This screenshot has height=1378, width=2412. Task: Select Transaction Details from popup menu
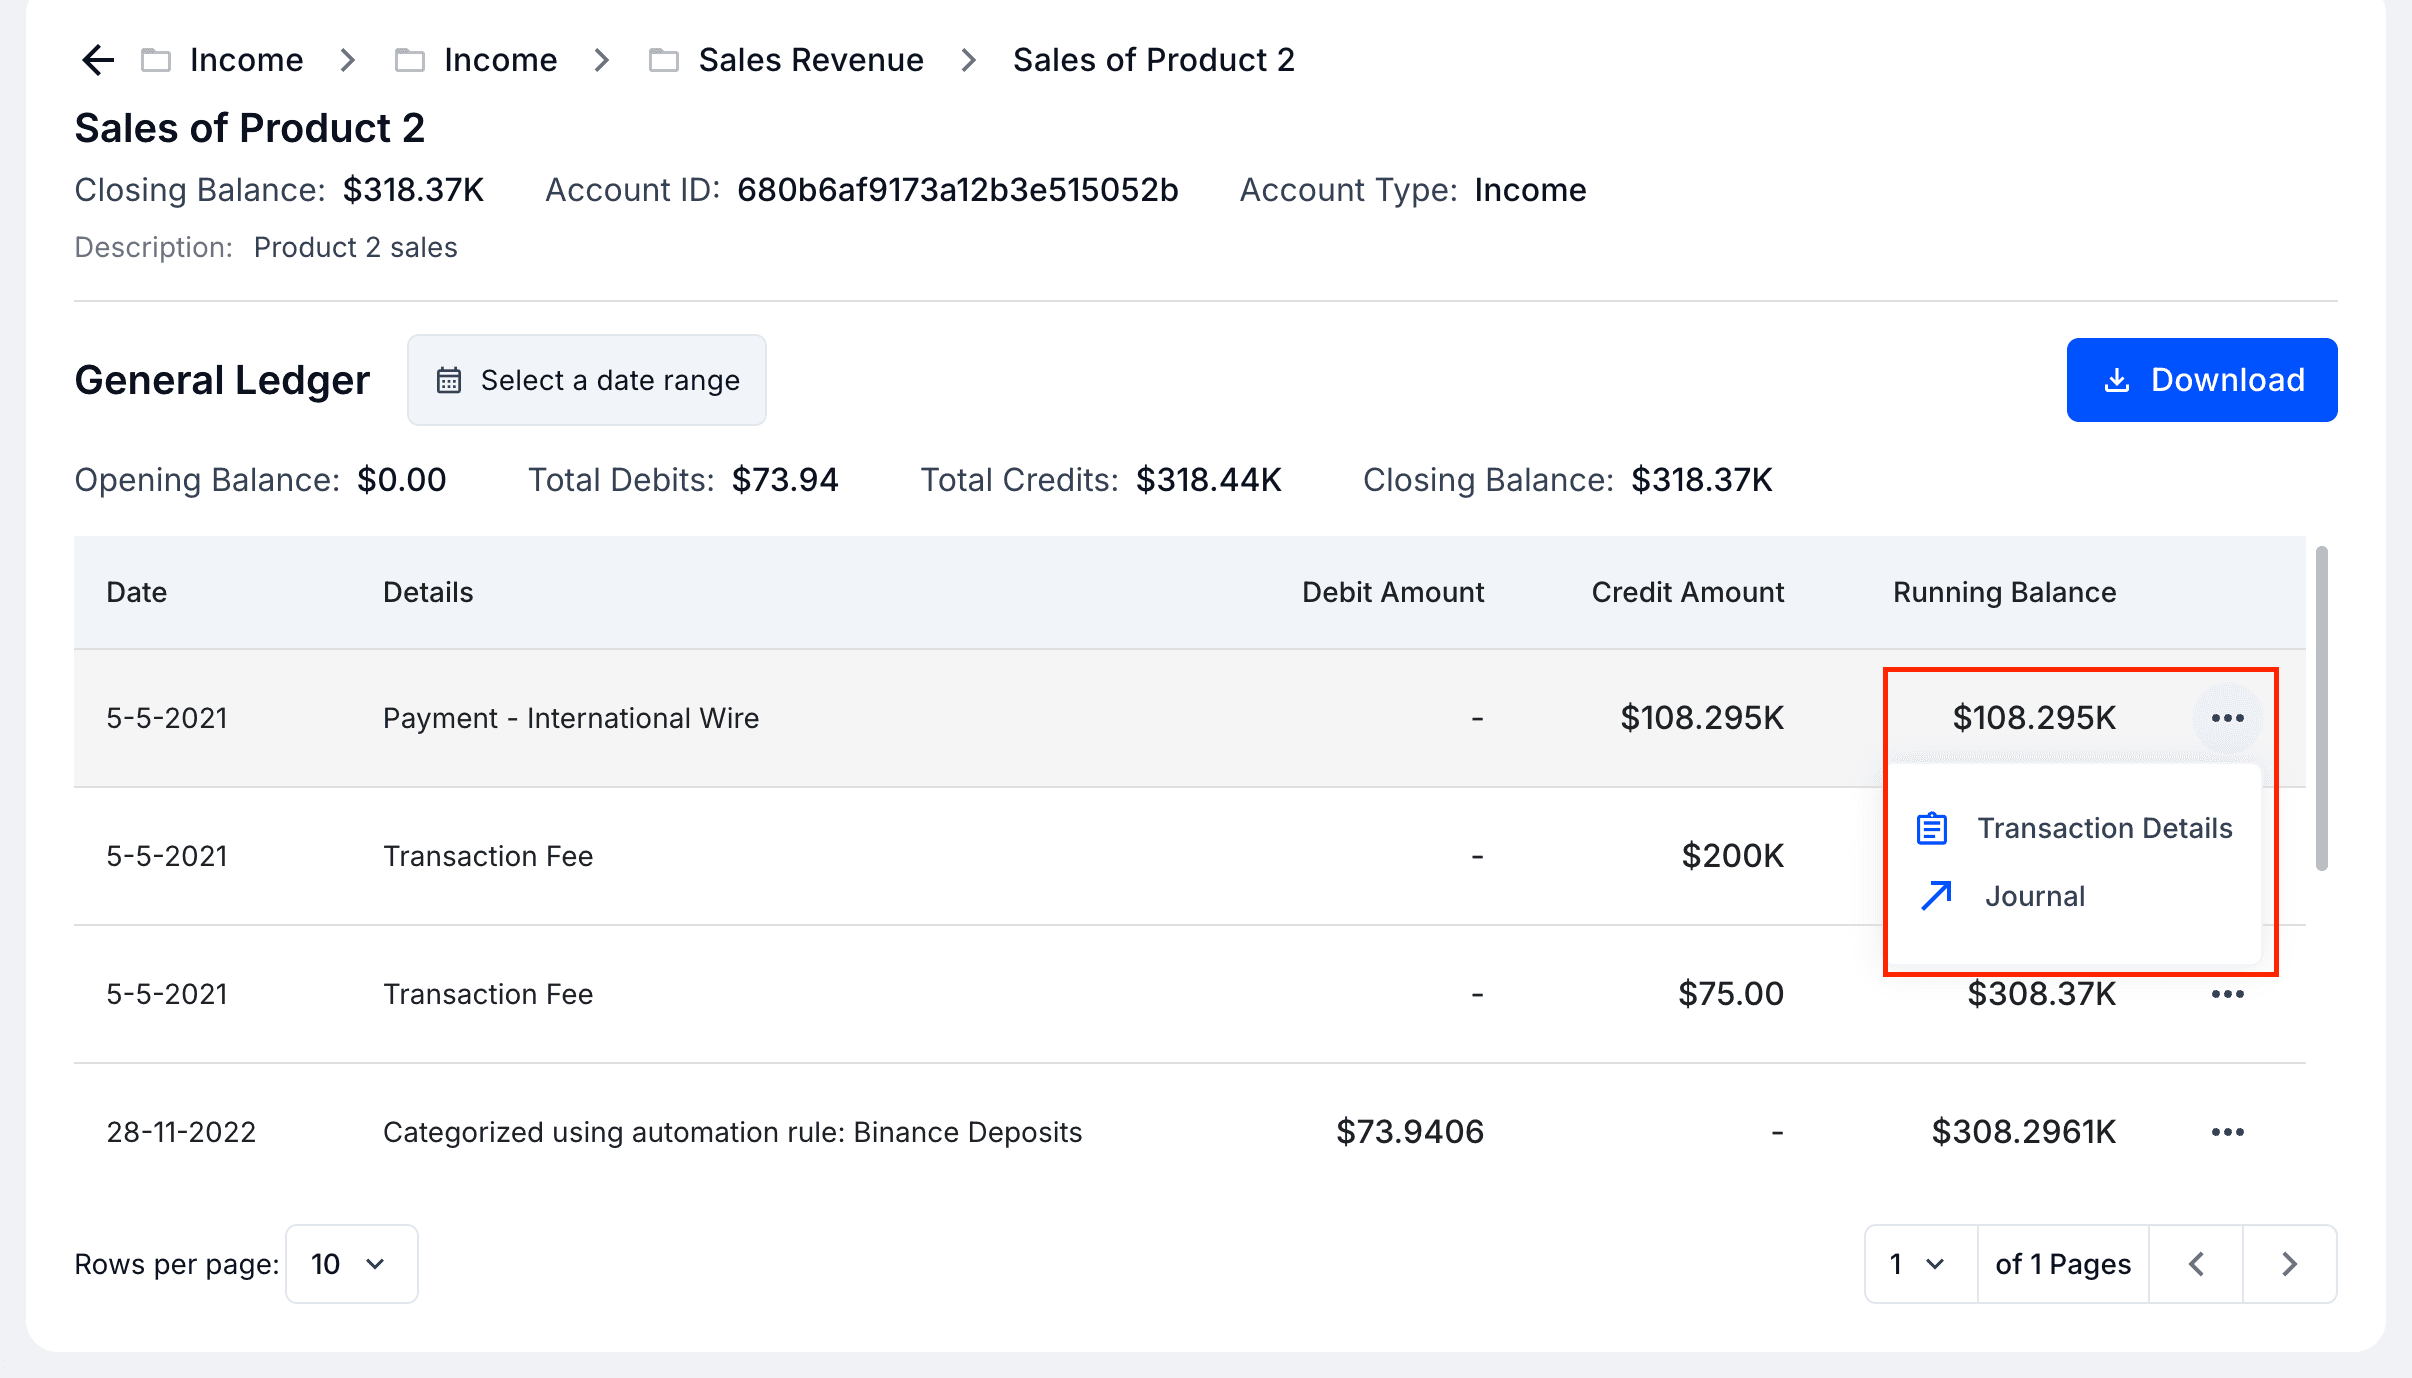(x=2104, y=828)
